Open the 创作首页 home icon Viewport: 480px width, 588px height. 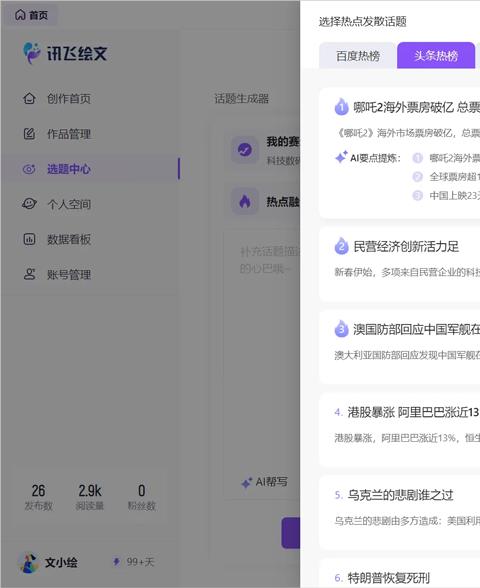(x=29, y=98)
